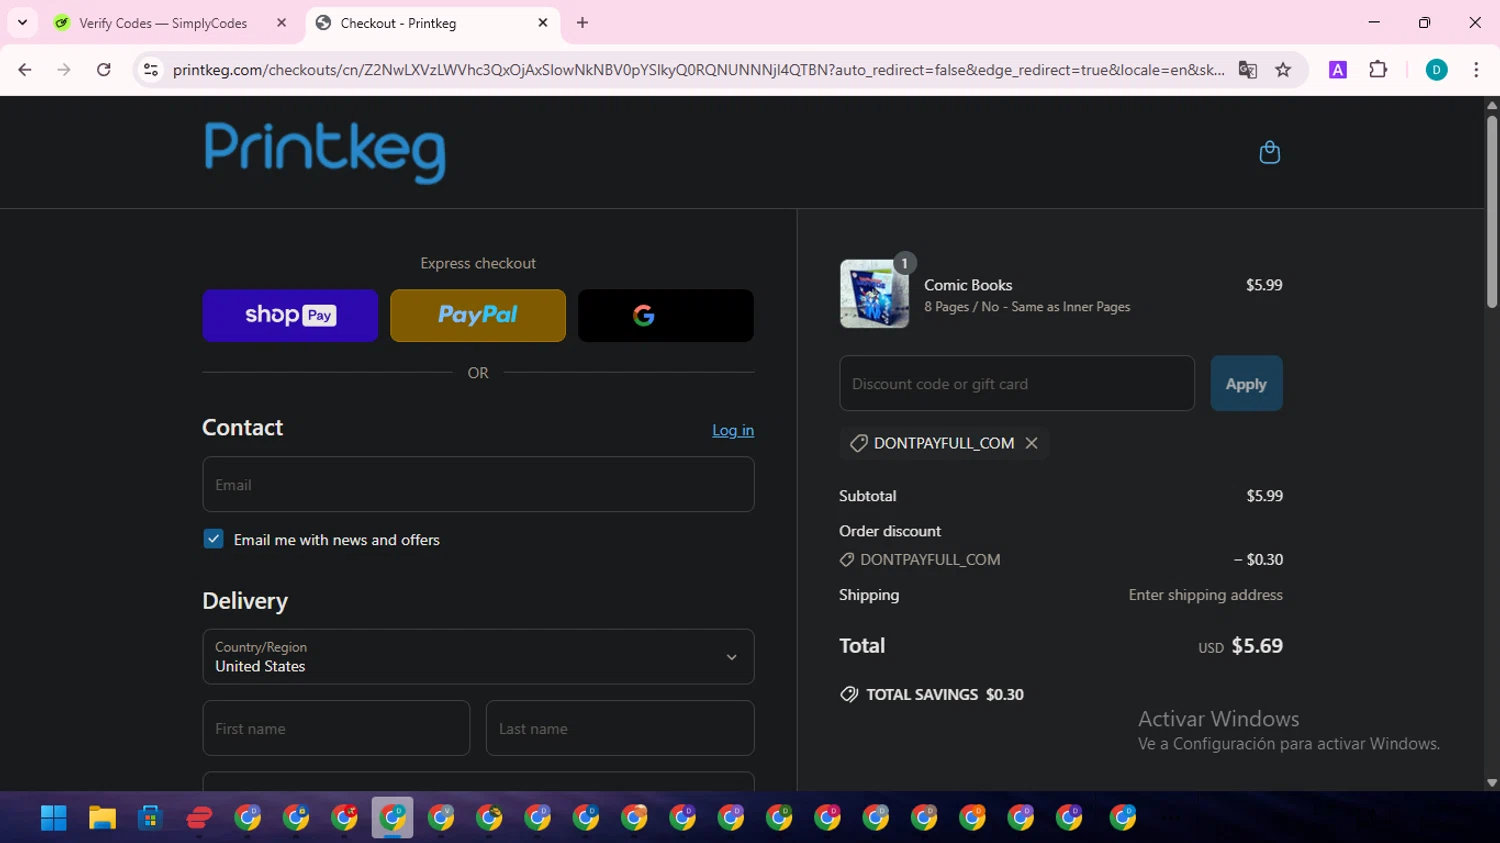Click the Comic Books product name

(968, 285)
